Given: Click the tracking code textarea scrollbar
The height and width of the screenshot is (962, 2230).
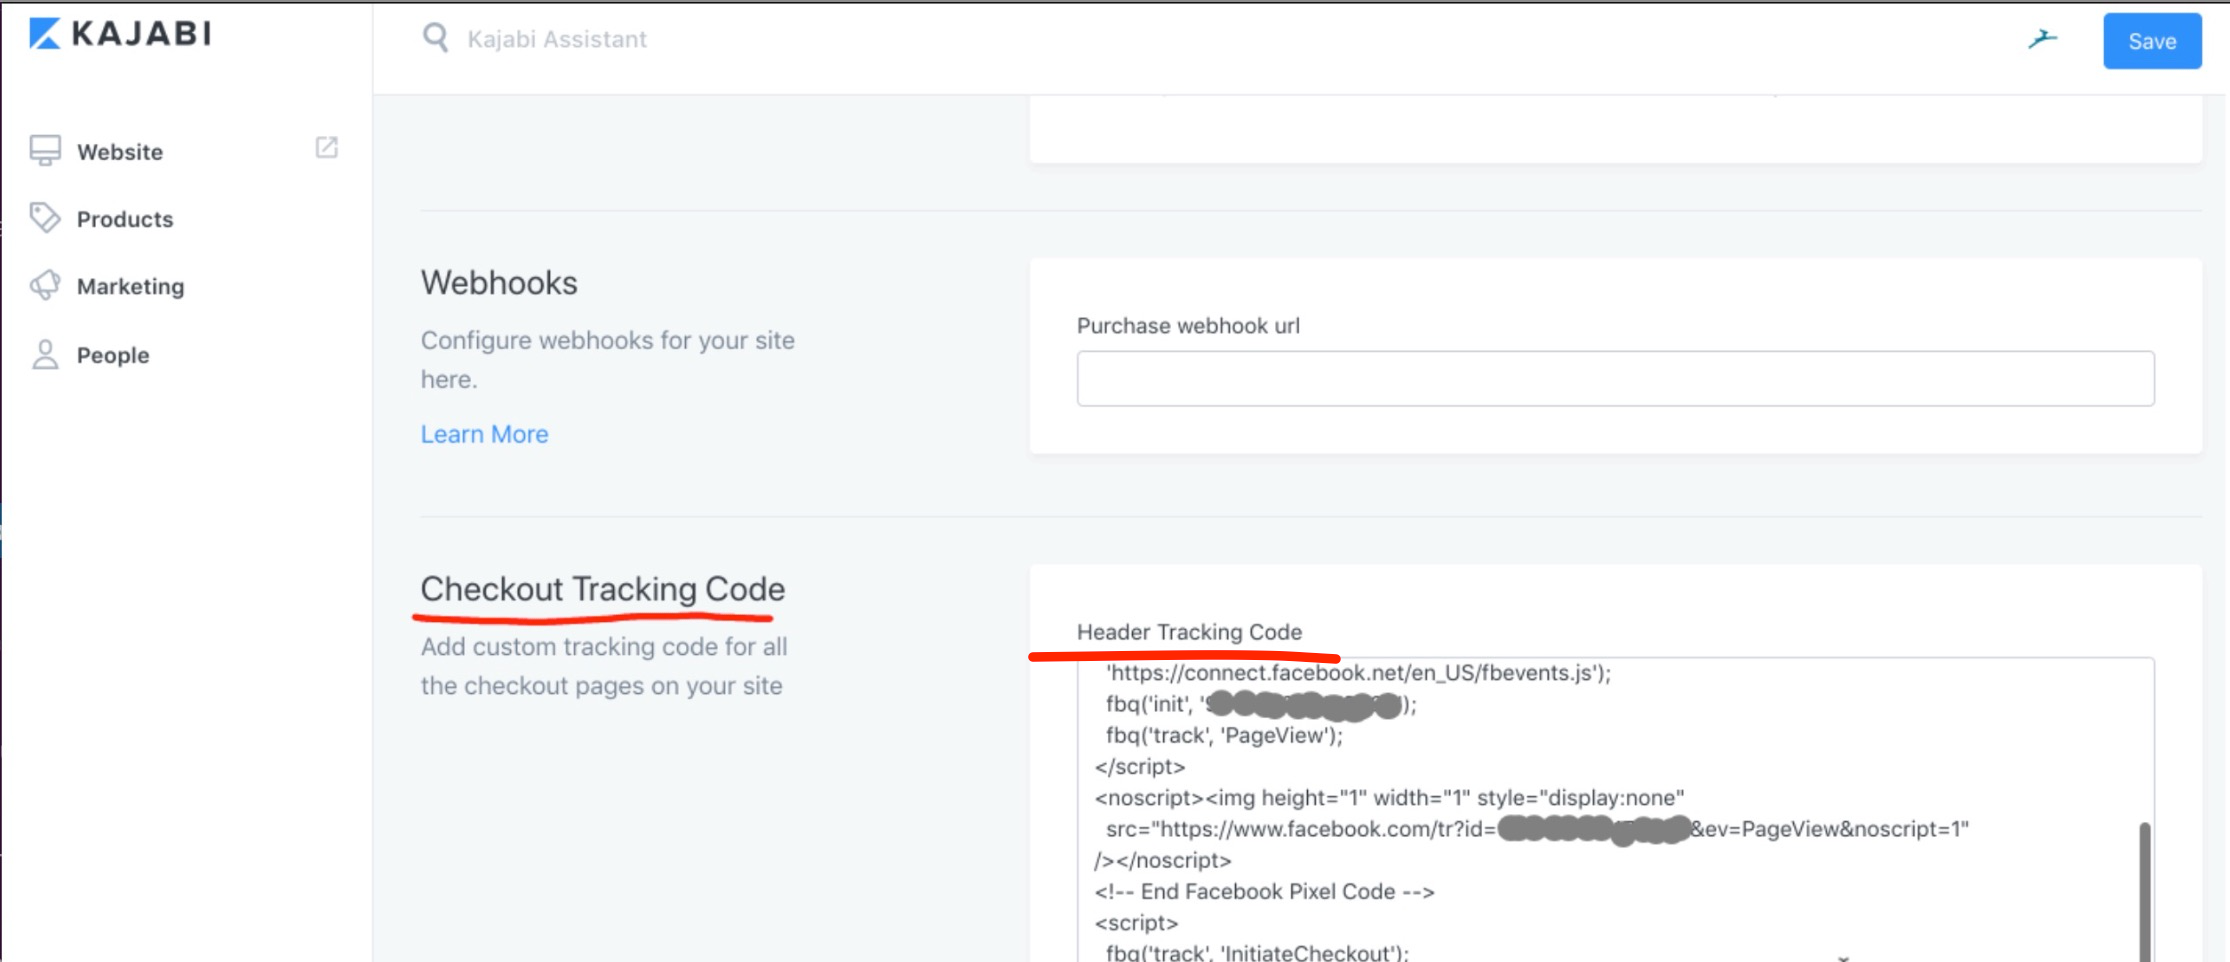Looking at the screenshot, I should click(x=2144, y=890).
